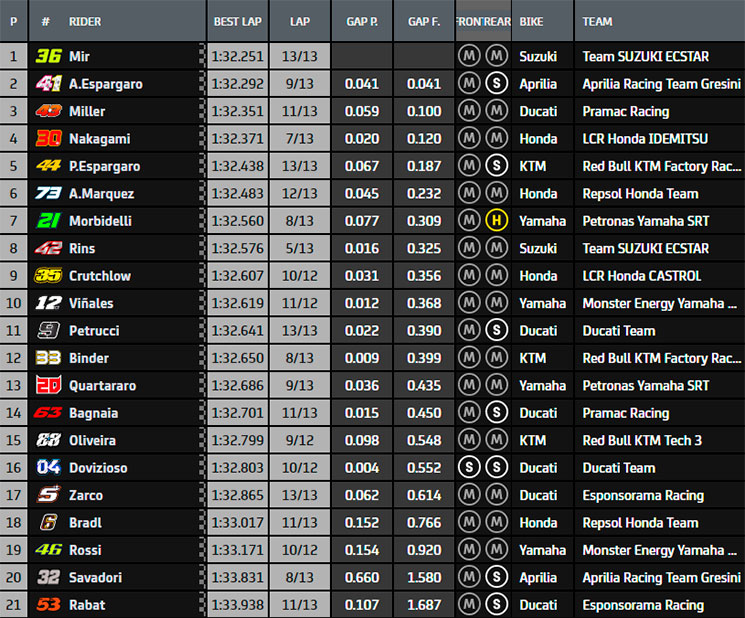Click the RIDER column header
Screen dimensions: 745x618
pyautogui.click(x=85, y=22)
